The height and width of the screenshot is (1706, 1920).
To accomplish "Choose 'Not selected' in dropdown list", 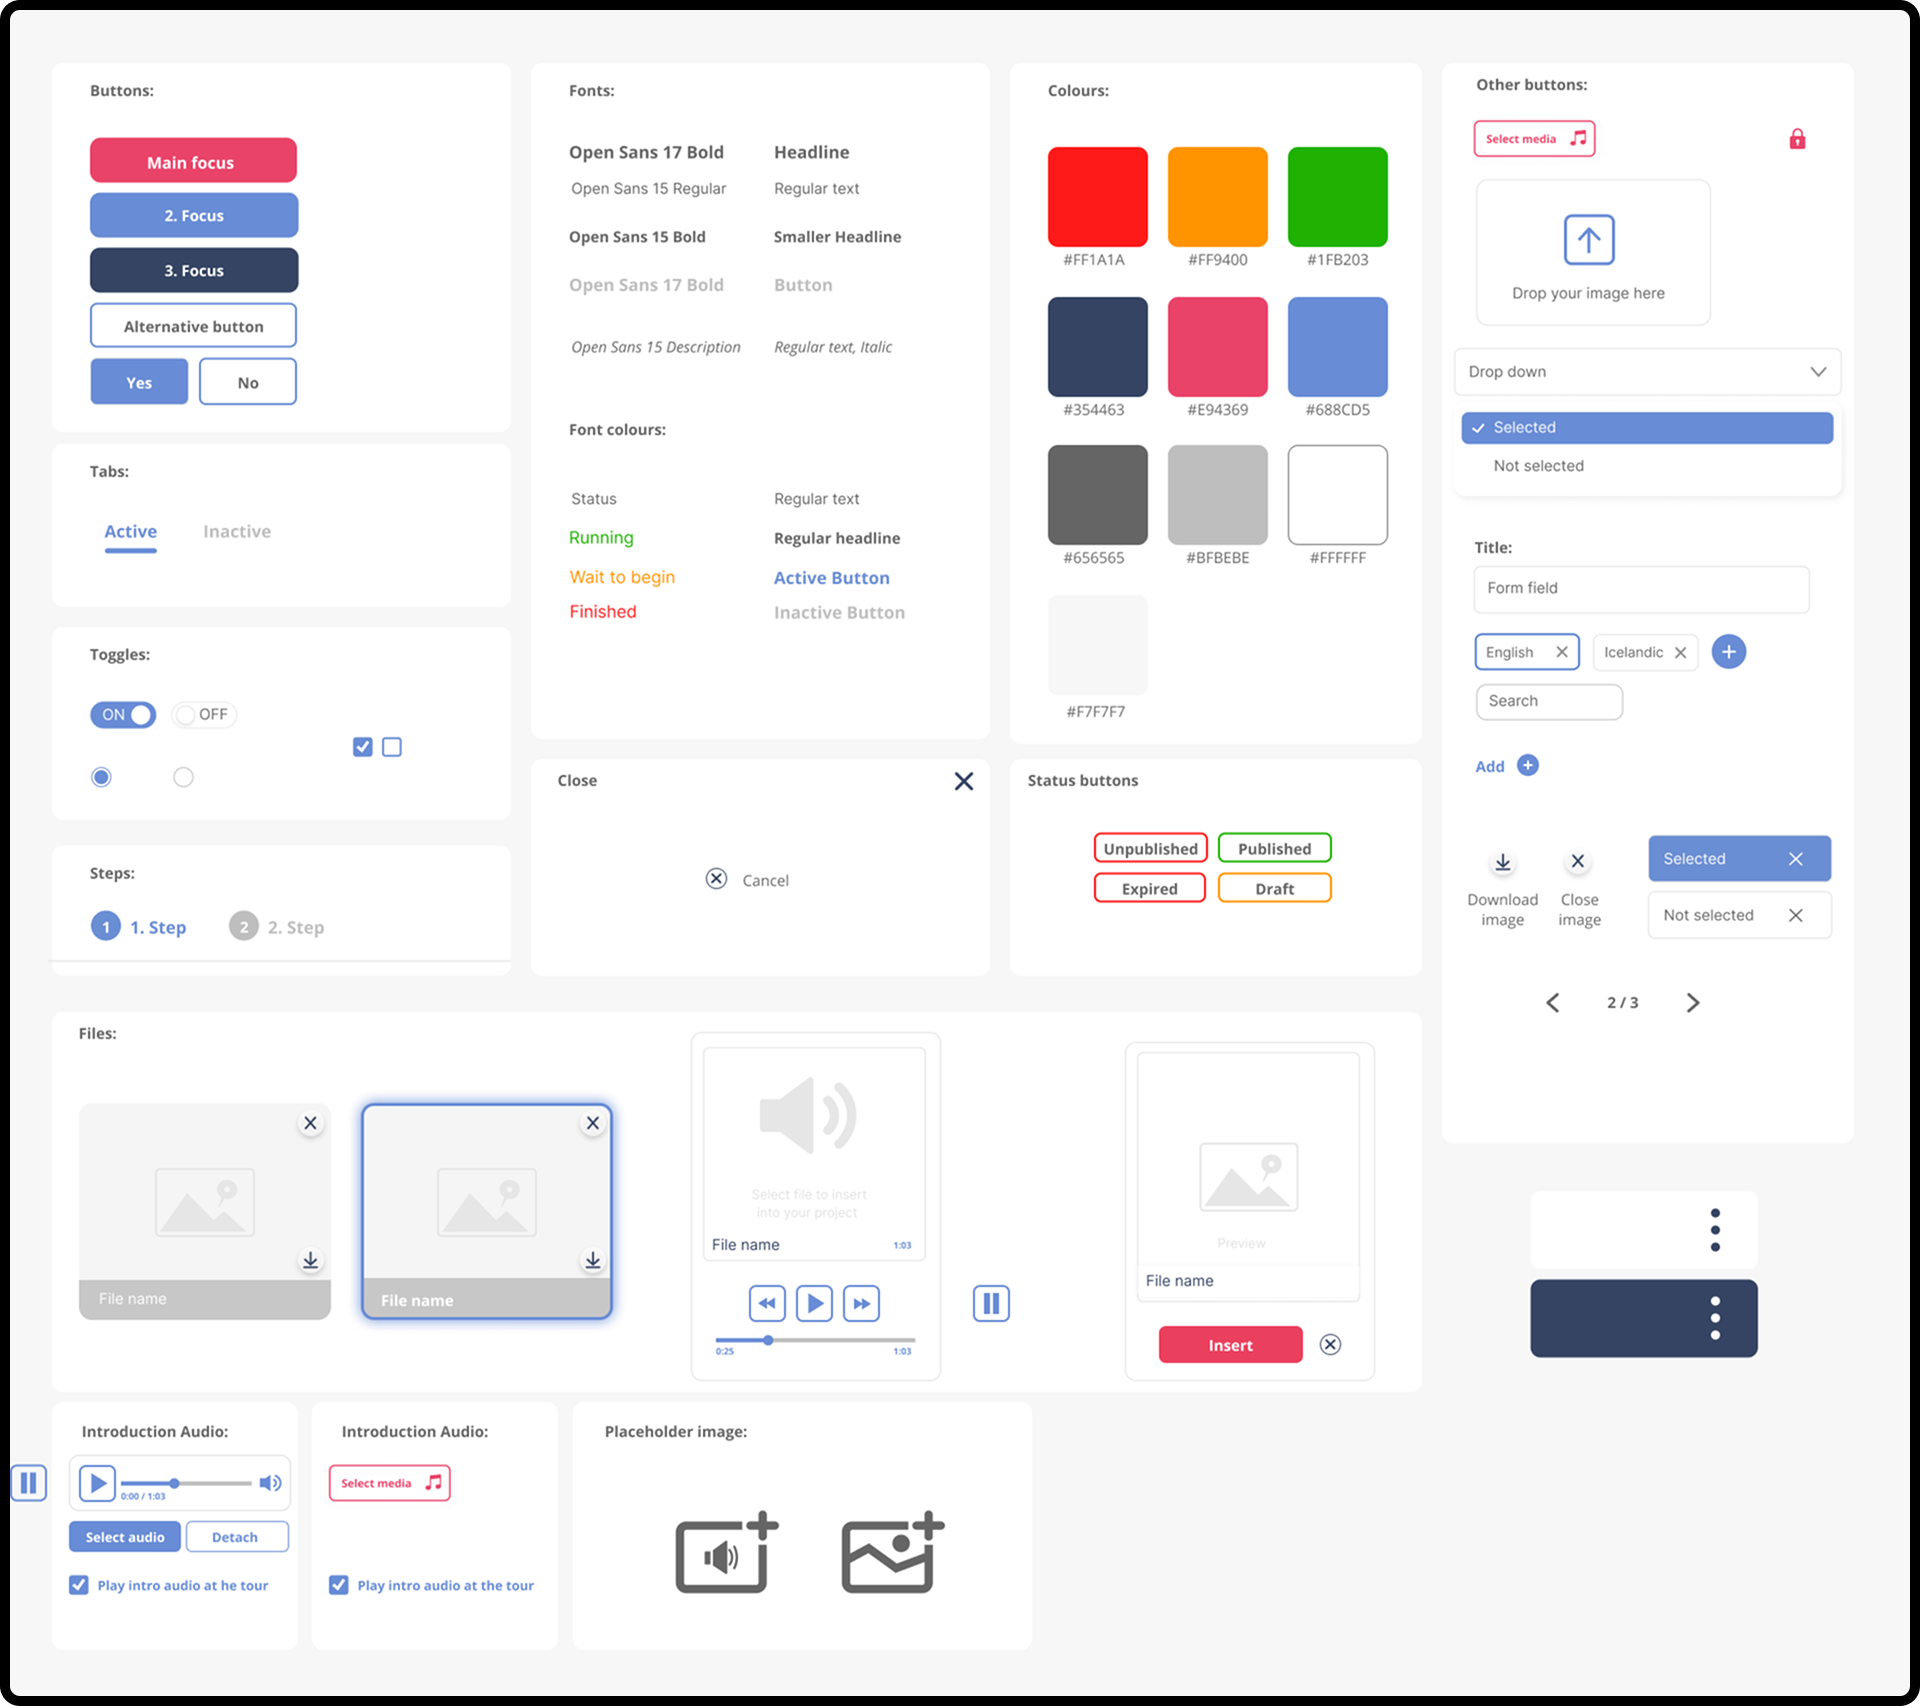I will (x=1538, y=466).
